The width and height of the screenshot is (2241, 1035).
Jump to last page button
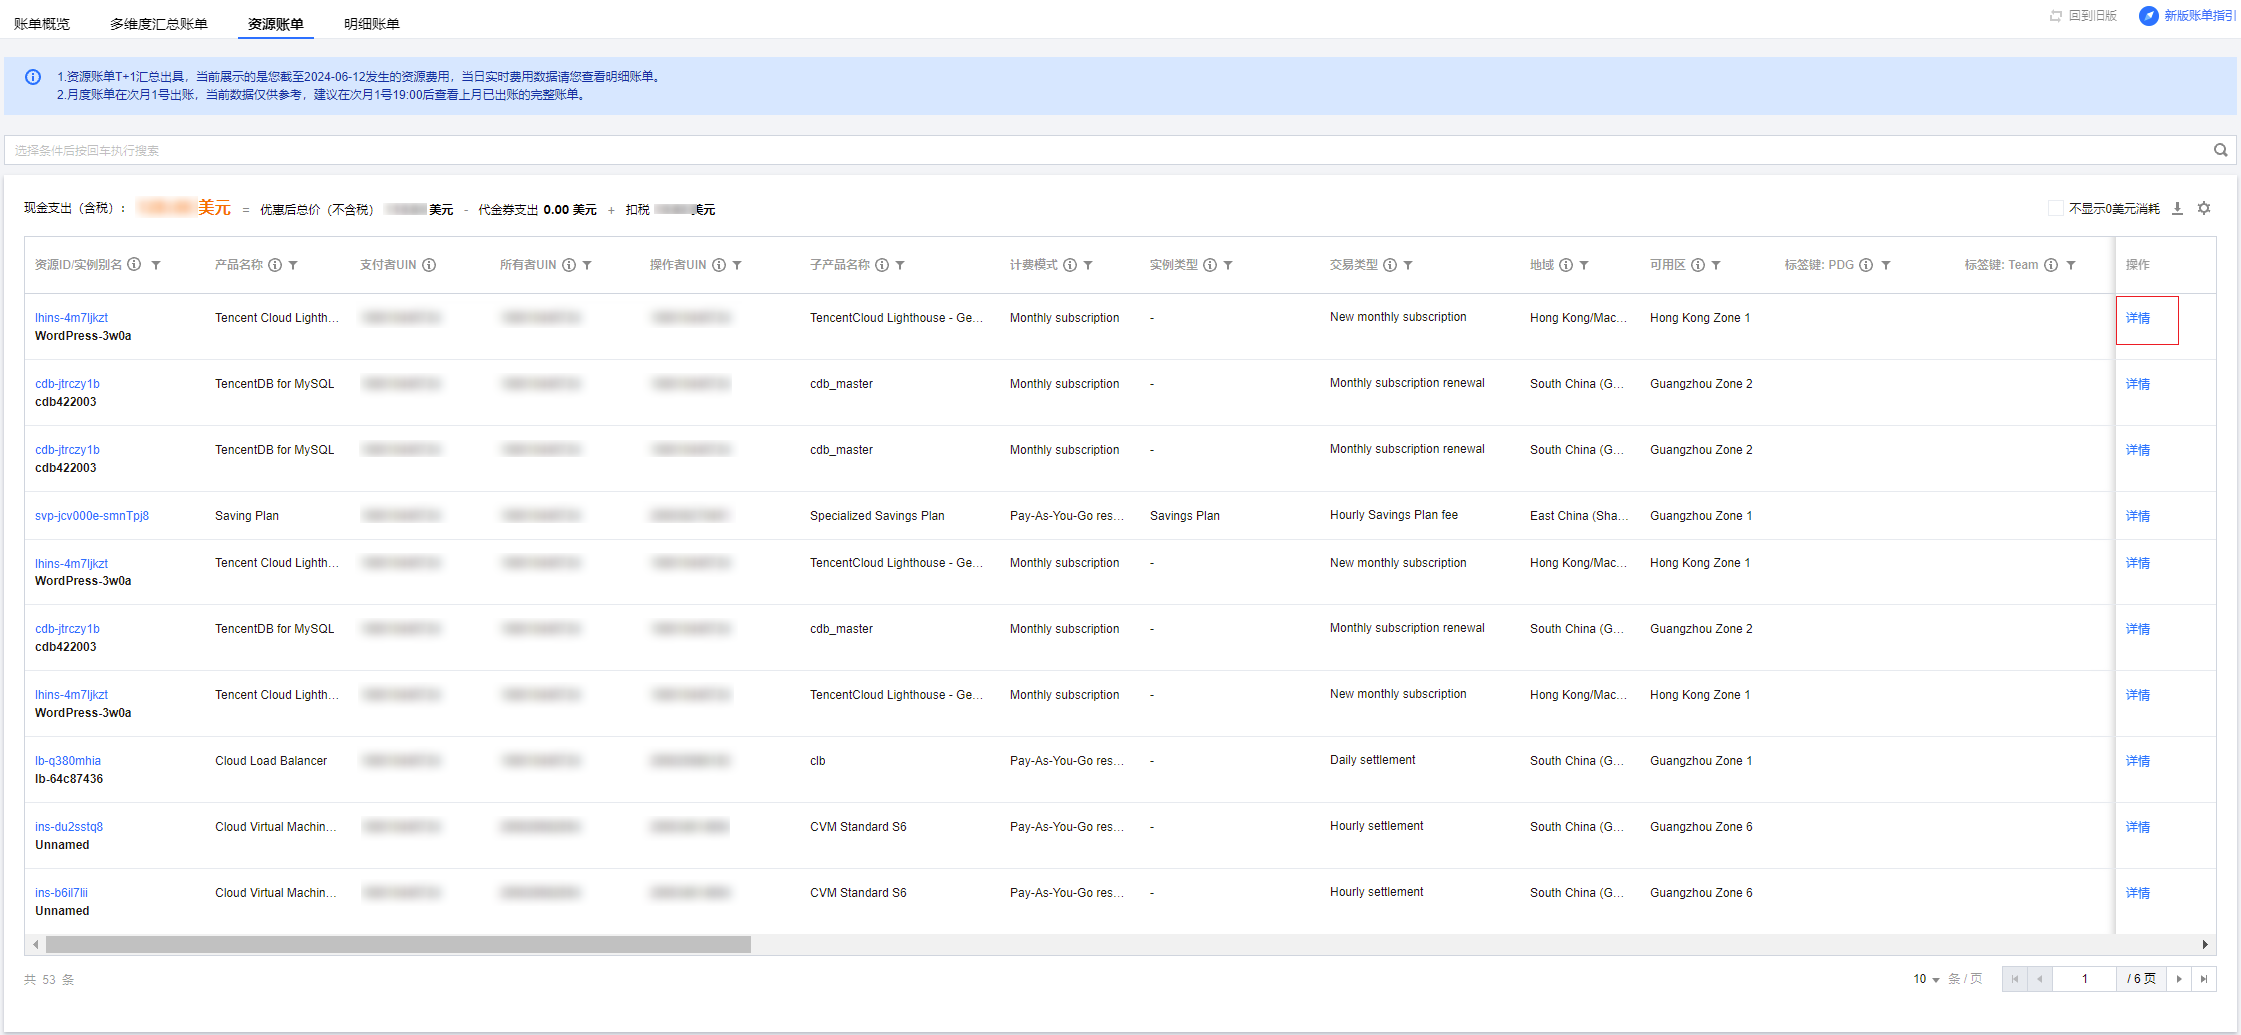[x=2204, y=979]
